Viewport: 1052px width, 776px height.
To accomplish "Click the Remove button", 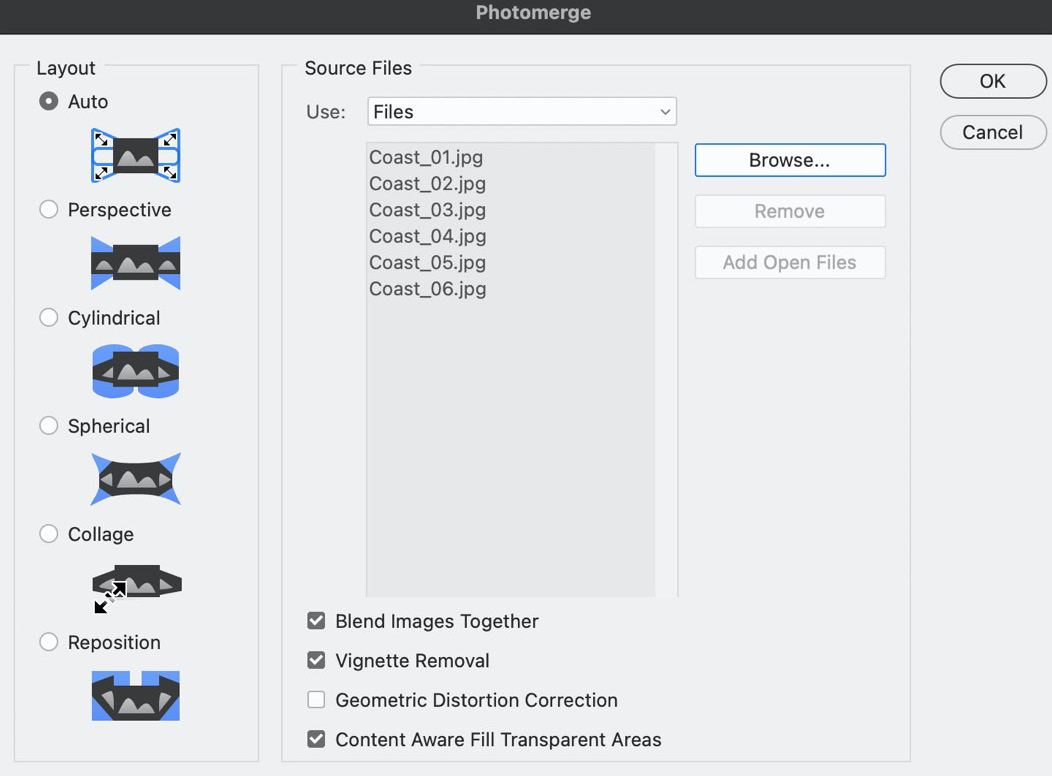I will pyautogui.click(x=790, y=211).
